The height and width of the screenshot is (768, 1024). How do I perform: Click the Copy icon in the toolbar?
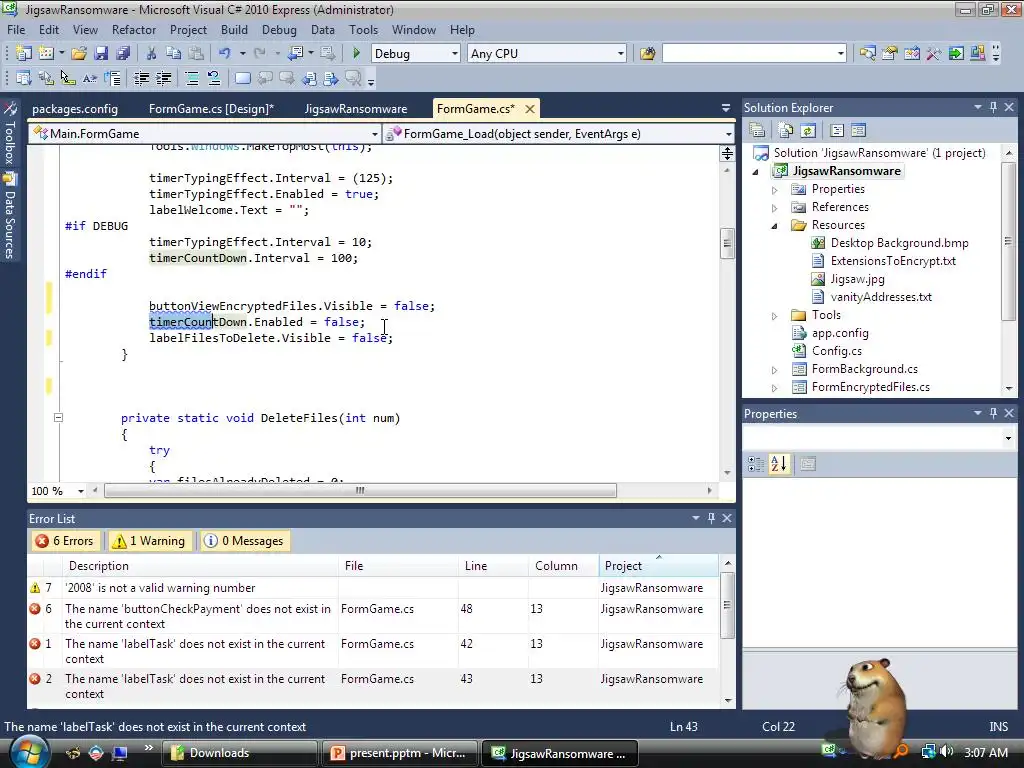click(173, 54)
